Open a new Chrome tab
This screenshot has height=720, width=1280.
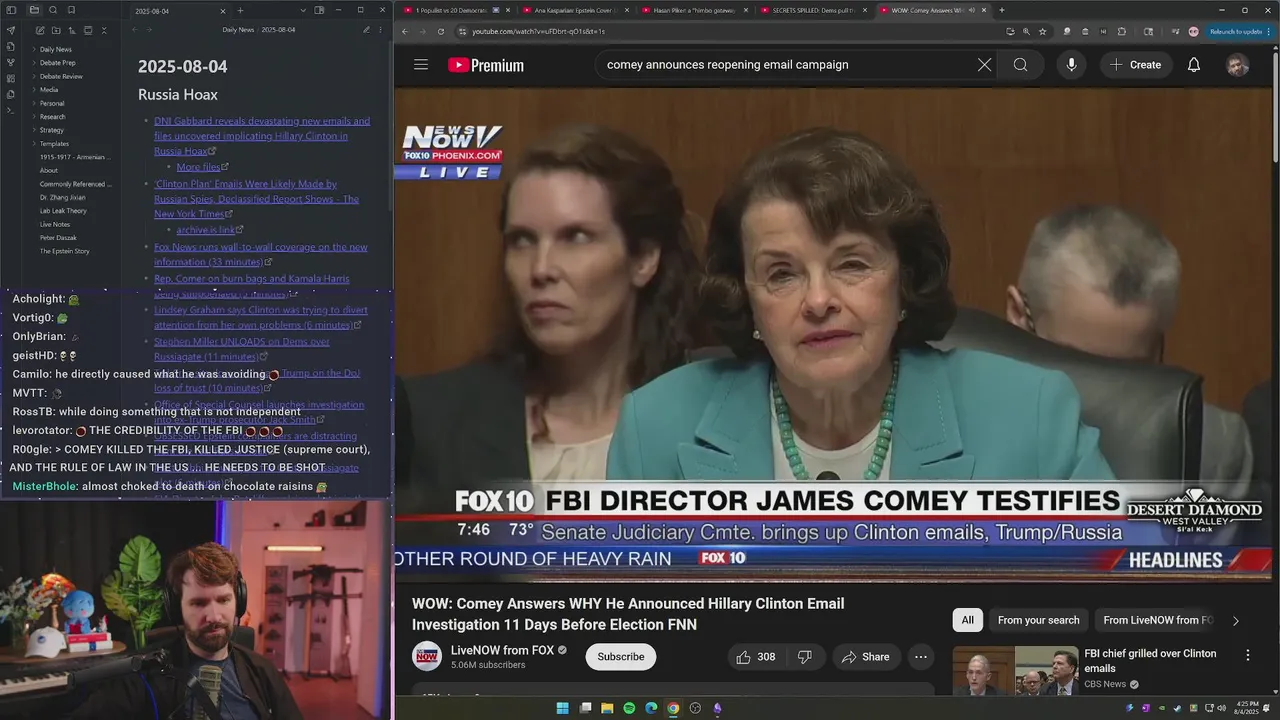click(1002, 10)
